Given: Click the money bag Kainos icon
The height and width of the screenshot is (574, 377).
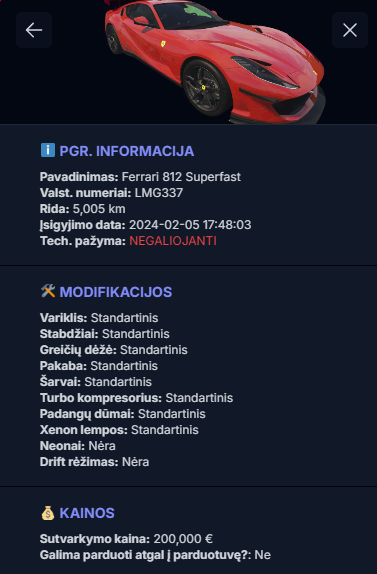Looking at the screenshot, I should pyautogui.click(x=48, y=512).
